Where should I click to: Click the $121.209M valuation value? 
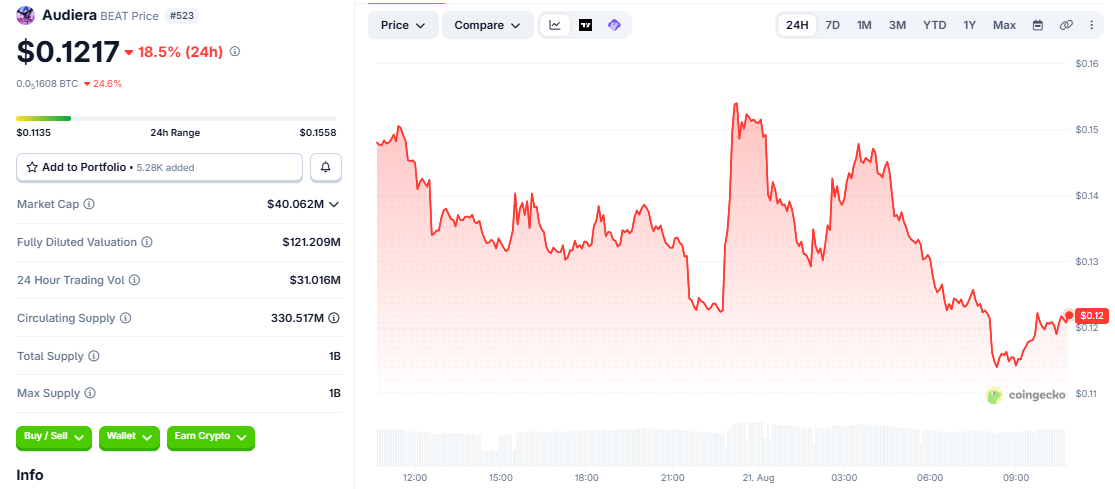click(x=311, y=242)
